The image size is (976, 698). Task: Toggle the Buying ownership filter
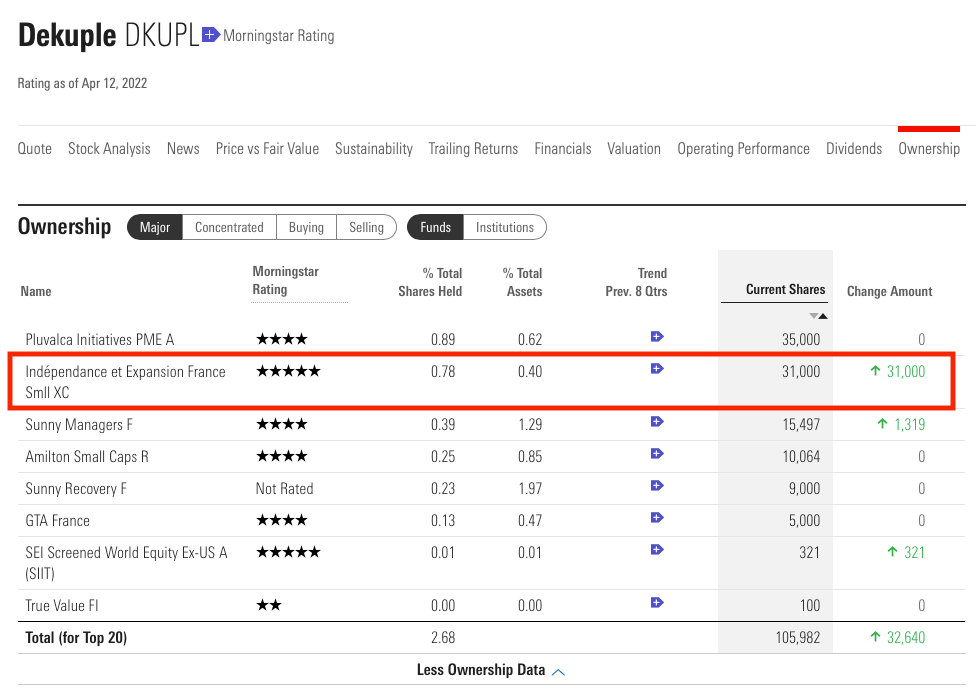pyautogui.click(x=306, y=227)
